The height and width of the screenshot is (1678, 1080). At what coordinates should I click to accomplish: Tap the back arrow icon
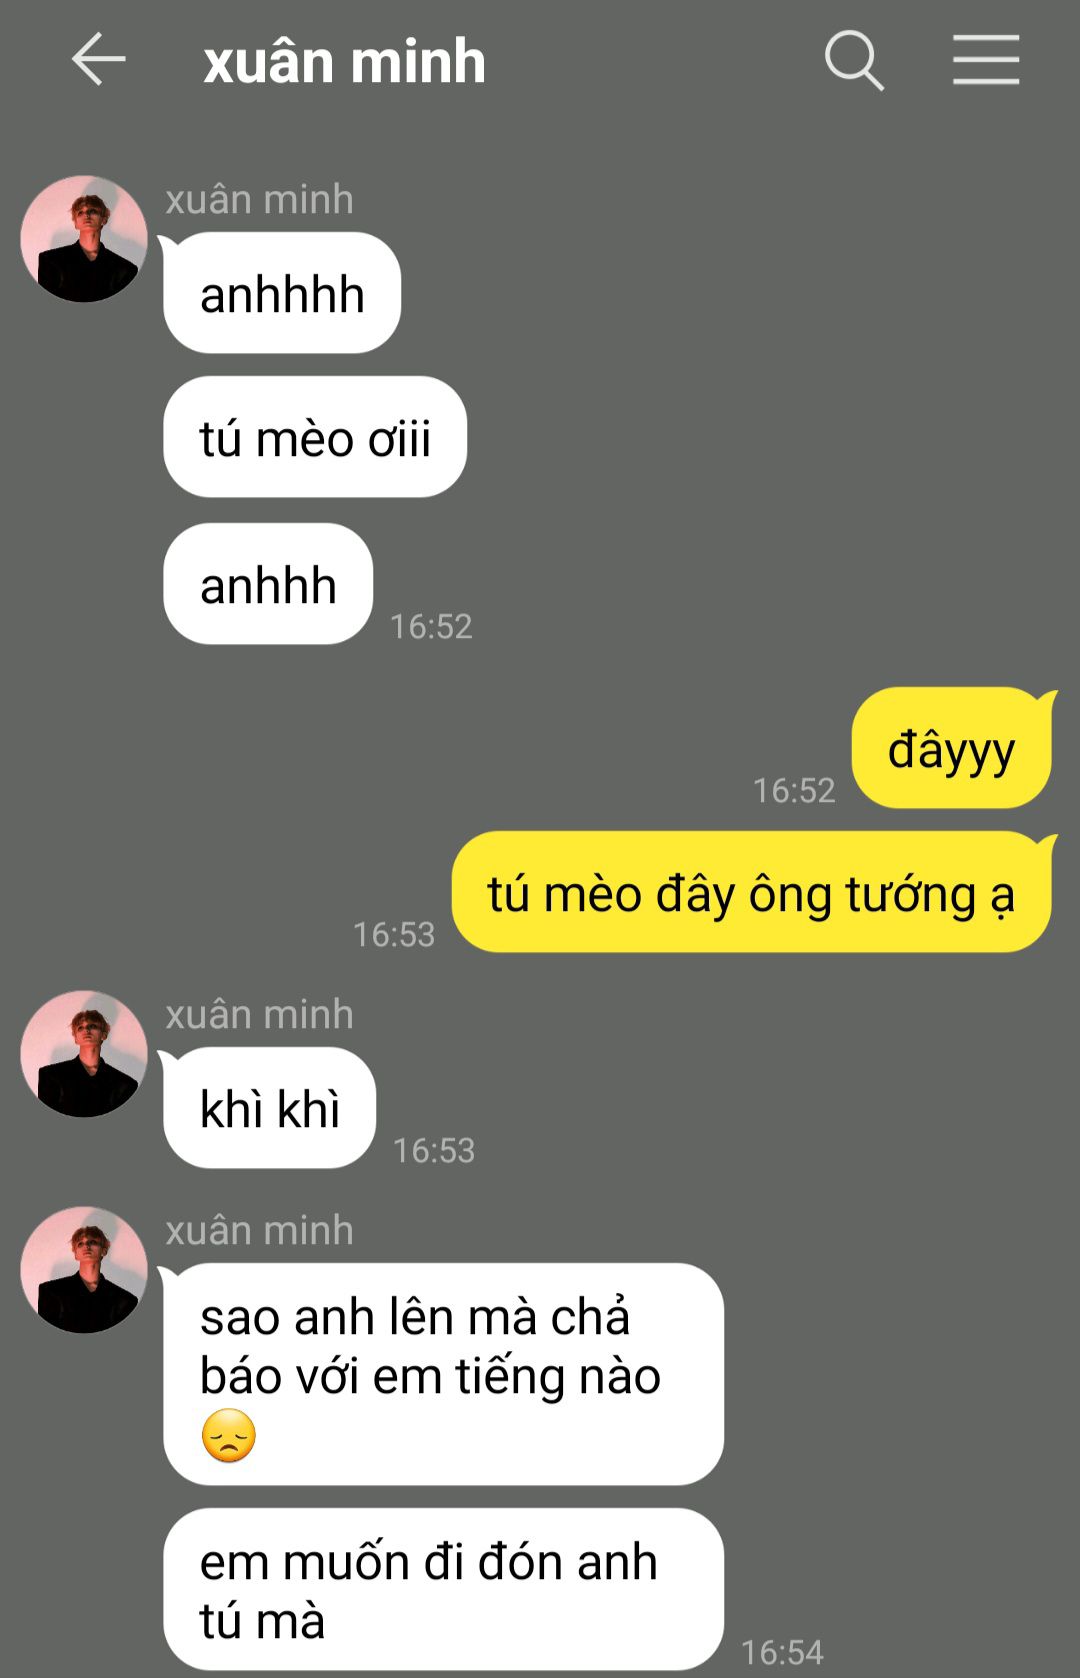pyautogui.click(x=98, y=59)
